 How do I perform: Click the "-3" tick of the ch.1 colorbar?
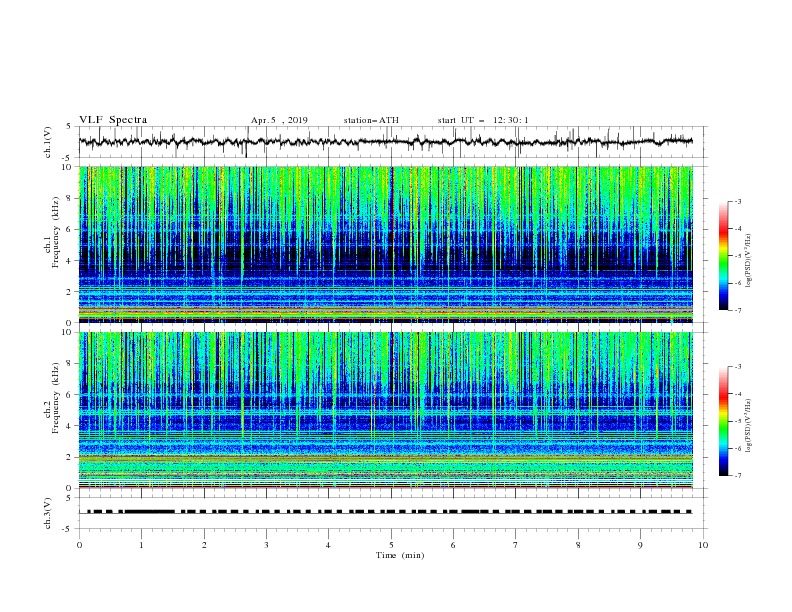(737, 201)
